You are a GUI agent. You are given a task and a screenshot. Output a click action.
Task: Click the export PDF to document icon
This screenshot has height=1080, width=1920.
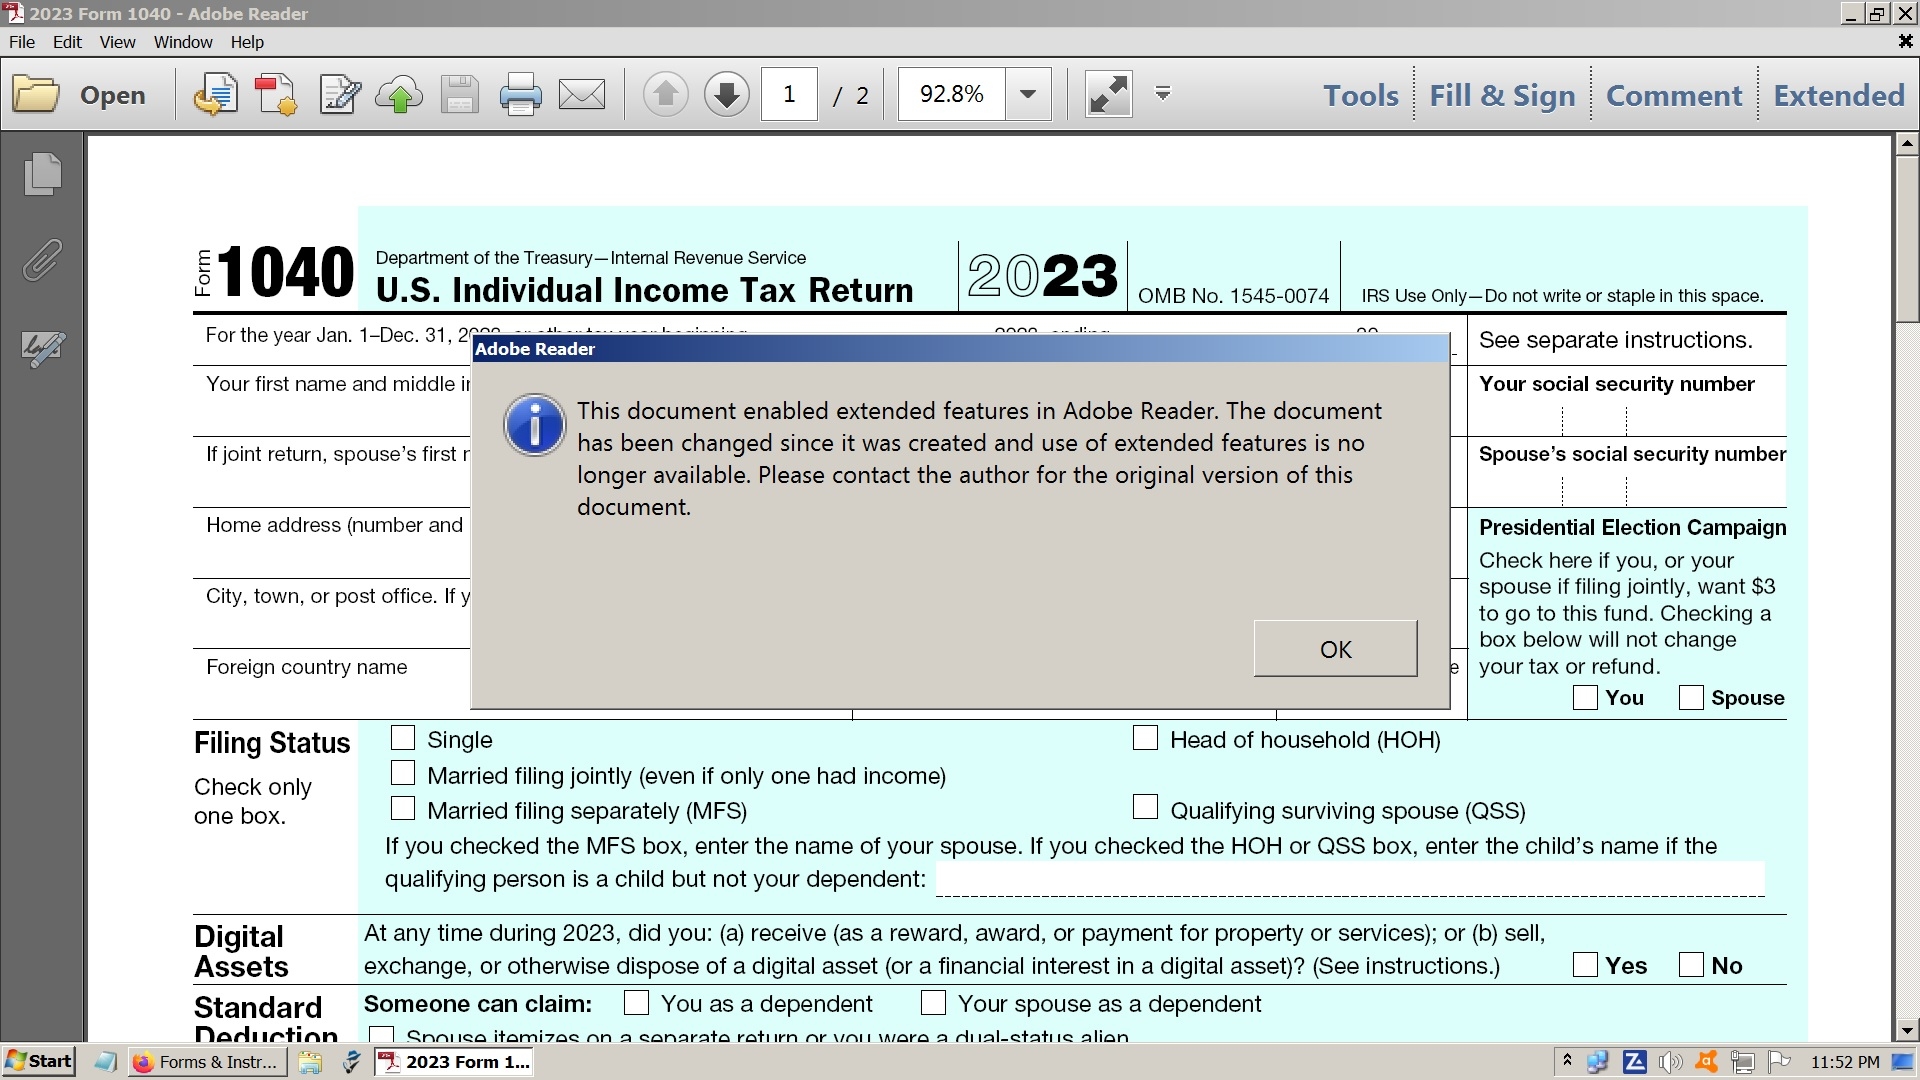point(215,95)
